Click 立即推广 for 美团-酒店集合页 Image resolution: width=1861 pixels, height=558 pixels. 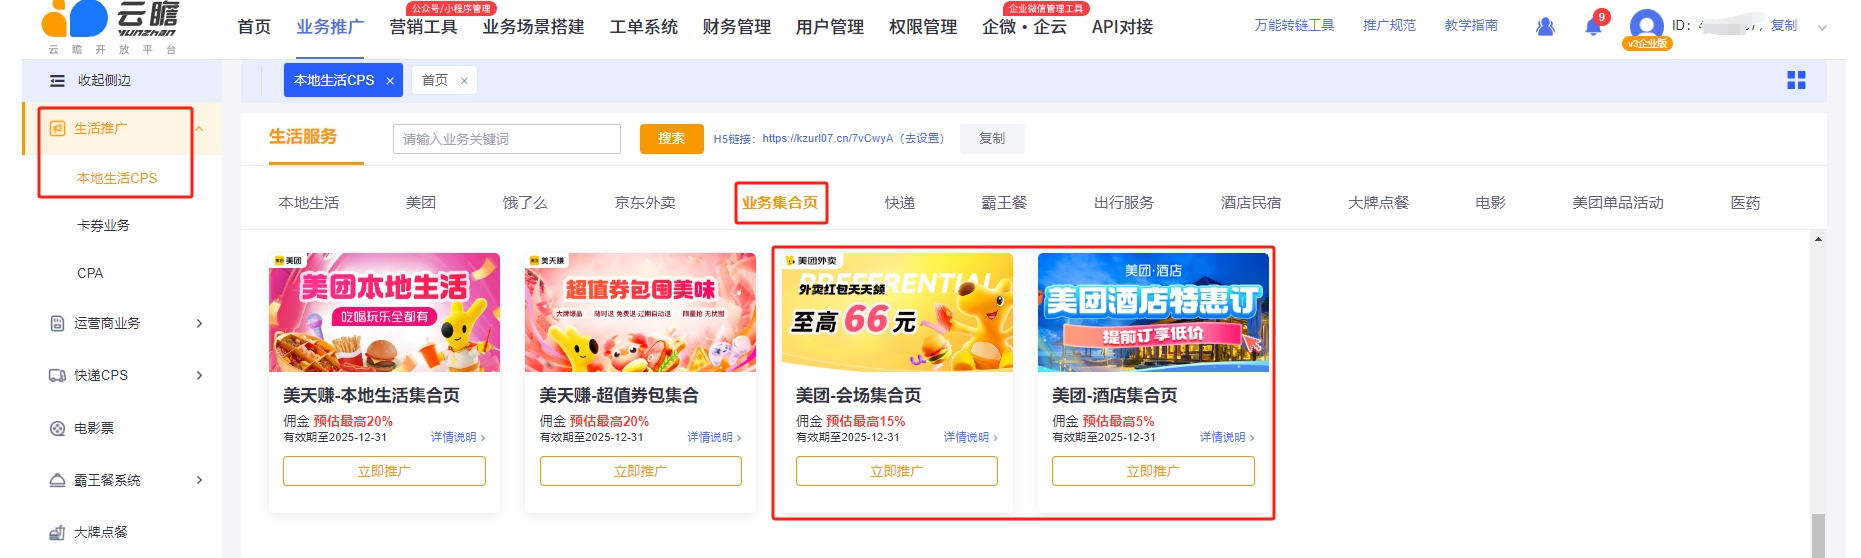[1153, 471]
